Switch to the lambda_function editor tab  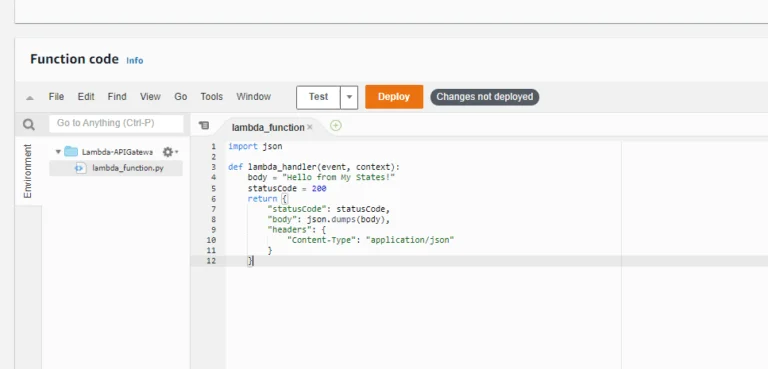268,127
